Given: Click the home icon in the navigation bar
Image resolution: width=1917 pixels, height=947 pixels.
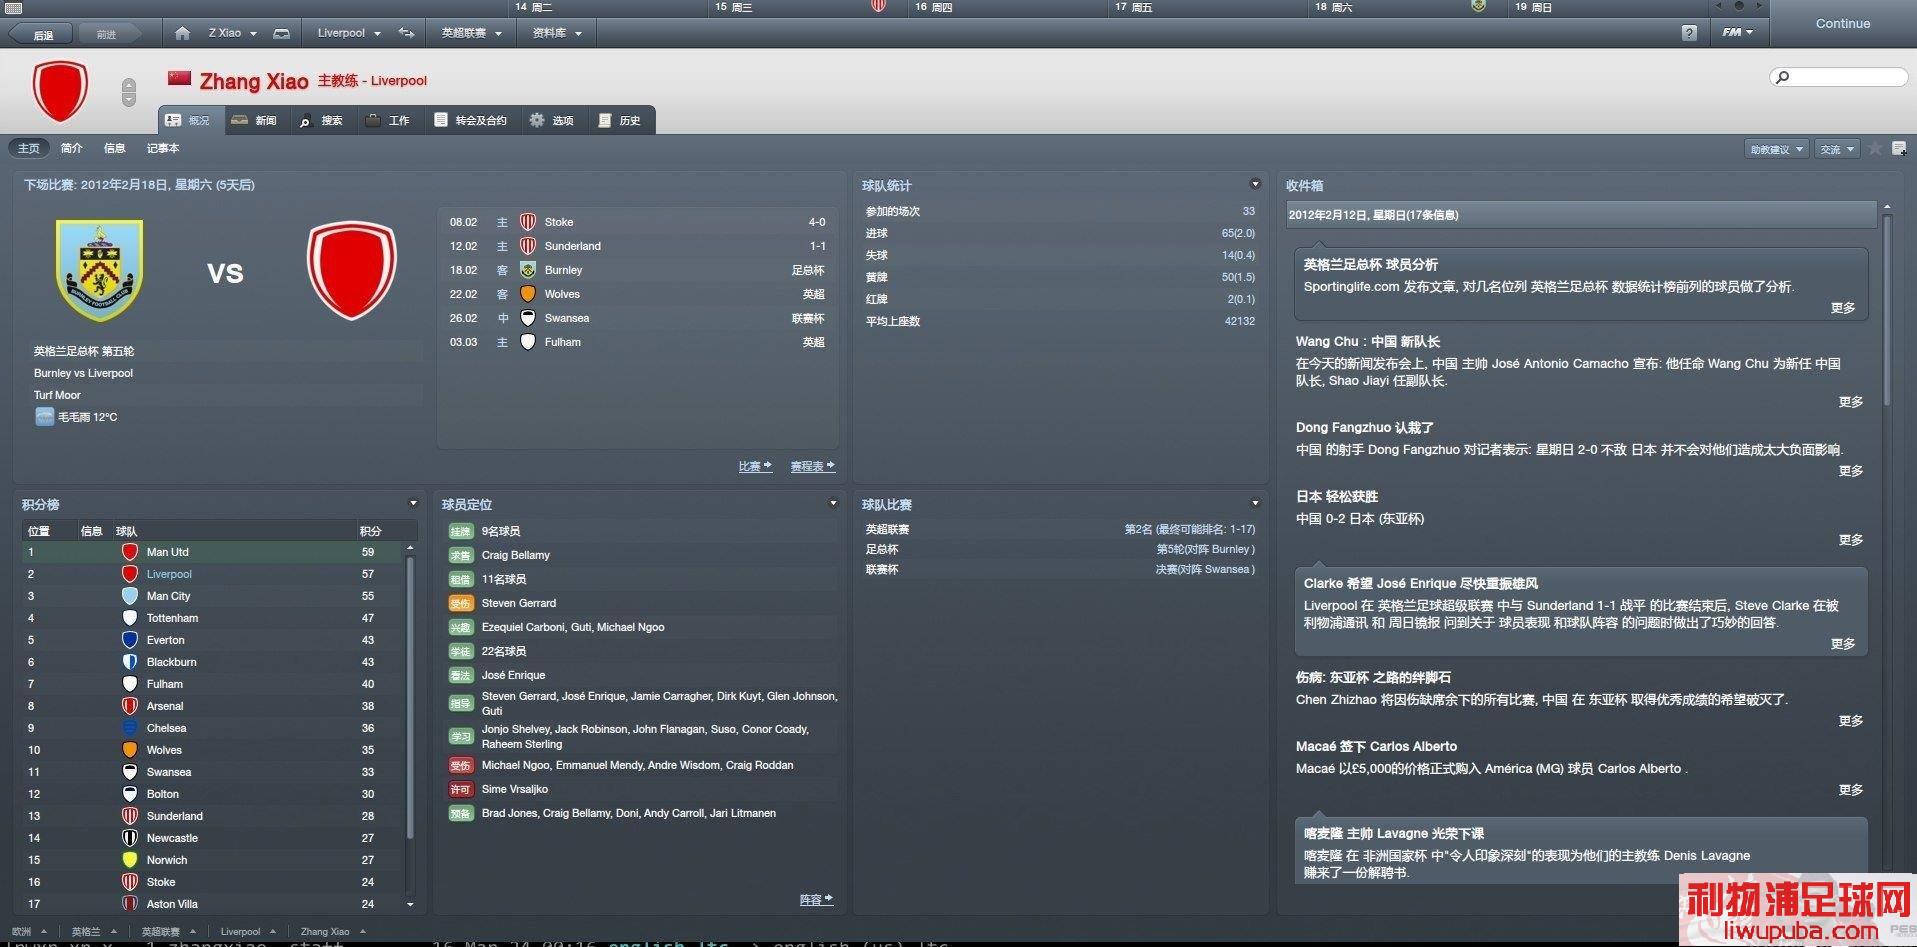Looking at the screenshot, I should [182, 33].
